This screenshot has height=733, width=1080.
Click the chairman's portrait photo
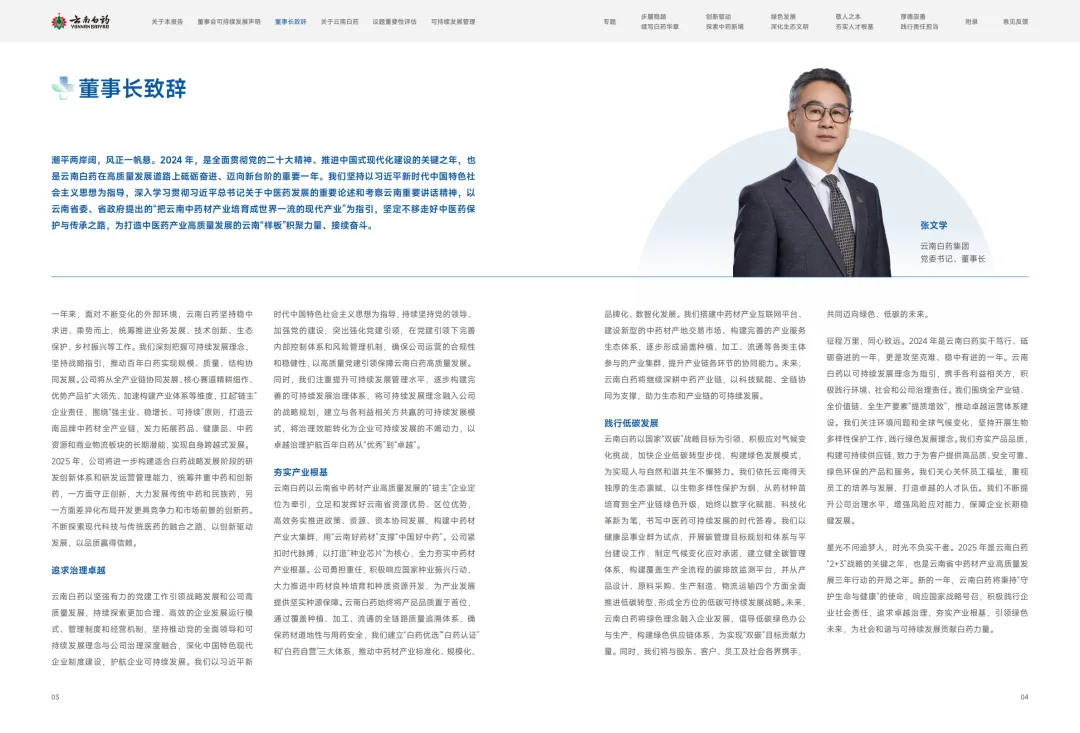(x=813, y=172)
